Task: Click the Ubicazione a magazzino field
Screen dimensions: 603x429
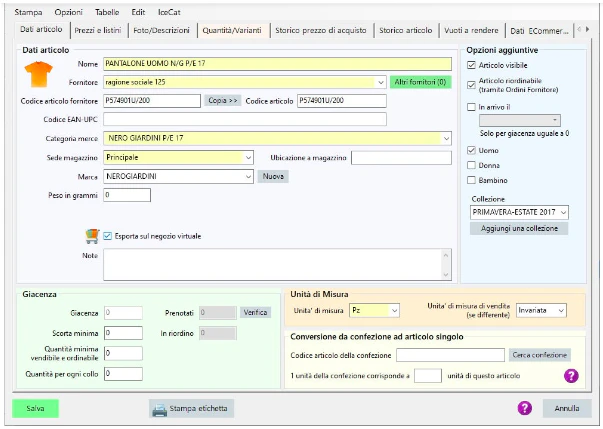Action: click(x=401, y=158)
